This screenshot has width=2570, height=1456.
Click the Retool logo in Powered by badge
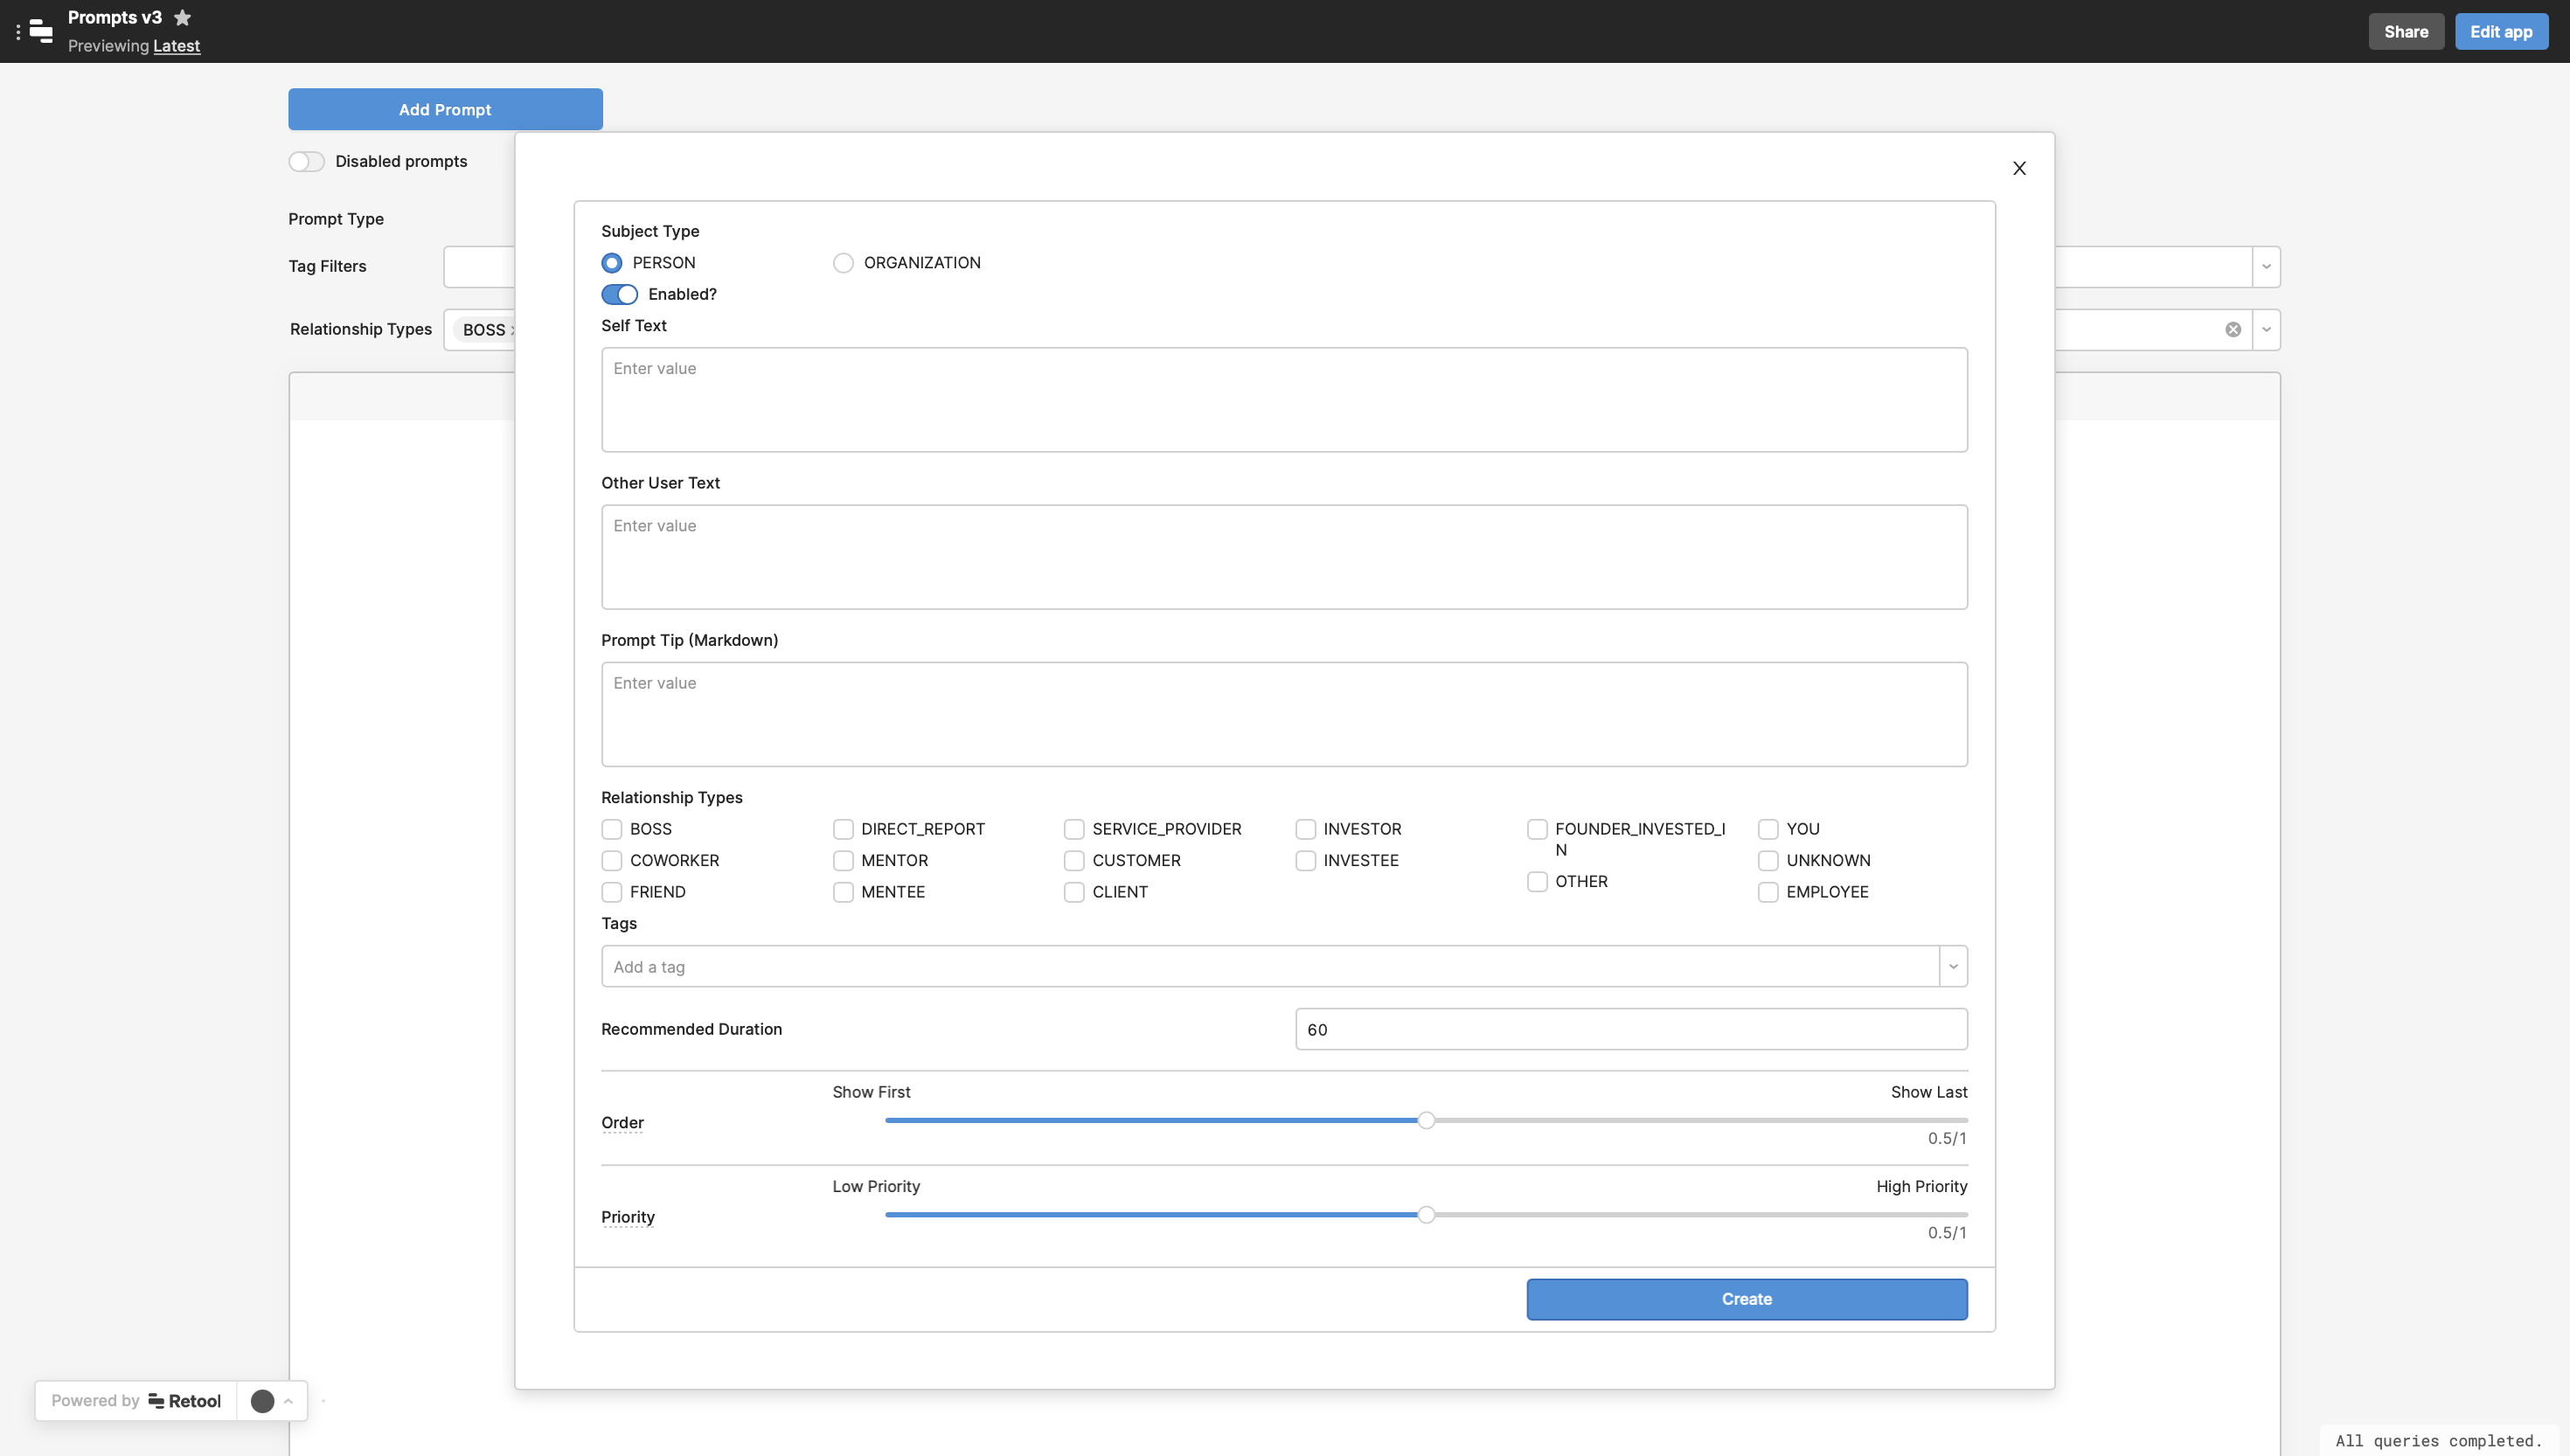point(185,1400)
